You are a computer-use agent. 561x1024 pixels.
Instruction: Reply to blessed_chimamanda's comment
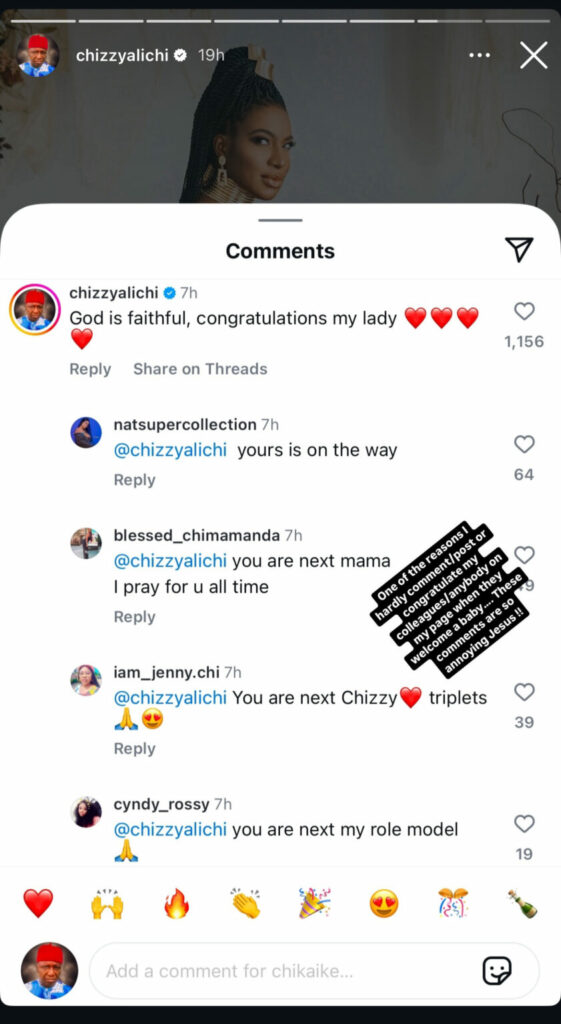135,617
